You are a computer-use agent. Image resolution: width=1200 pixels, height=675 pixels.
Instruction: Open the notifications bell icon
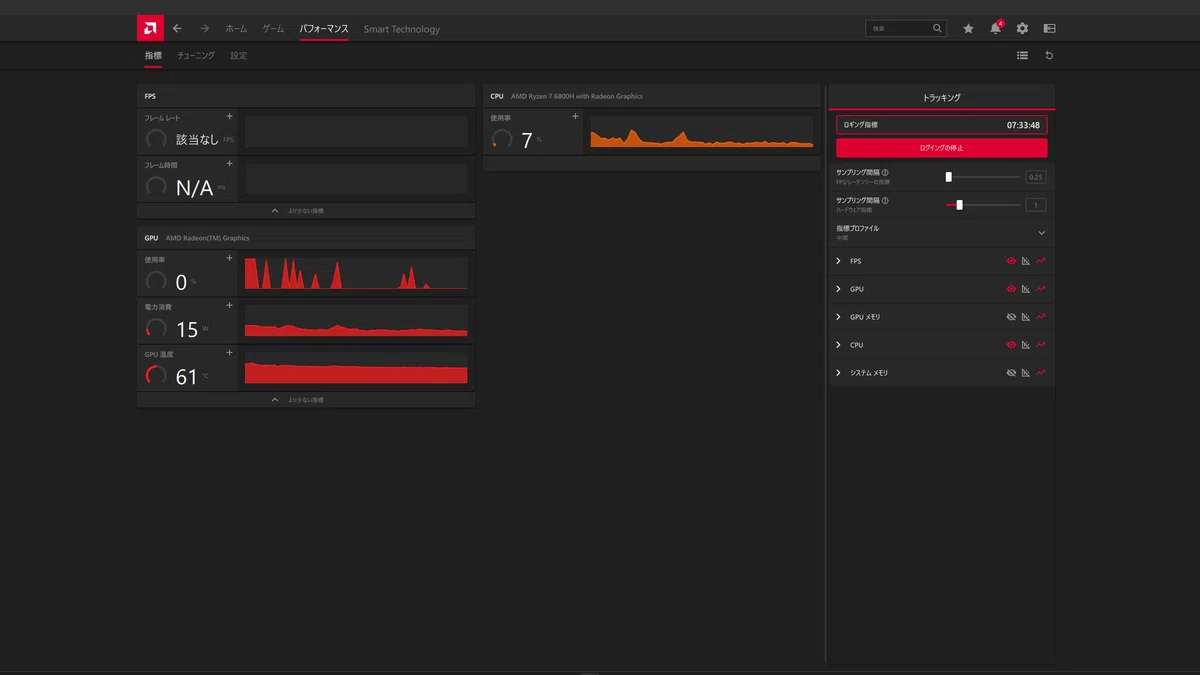tap(995, 28)
